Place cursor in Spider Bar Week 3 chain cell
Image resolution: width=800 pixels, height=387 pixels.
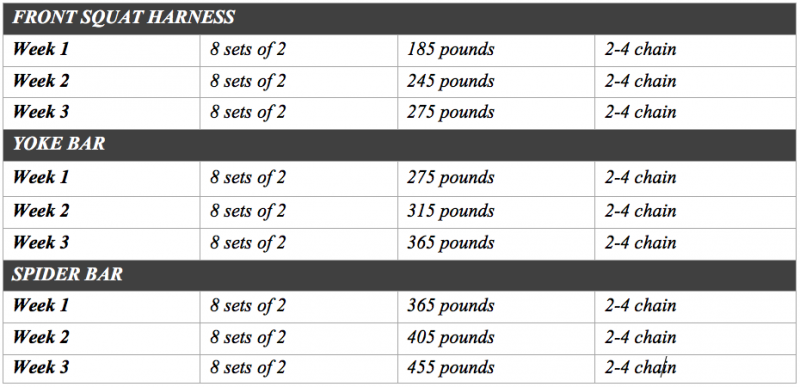tap(695, 368)
